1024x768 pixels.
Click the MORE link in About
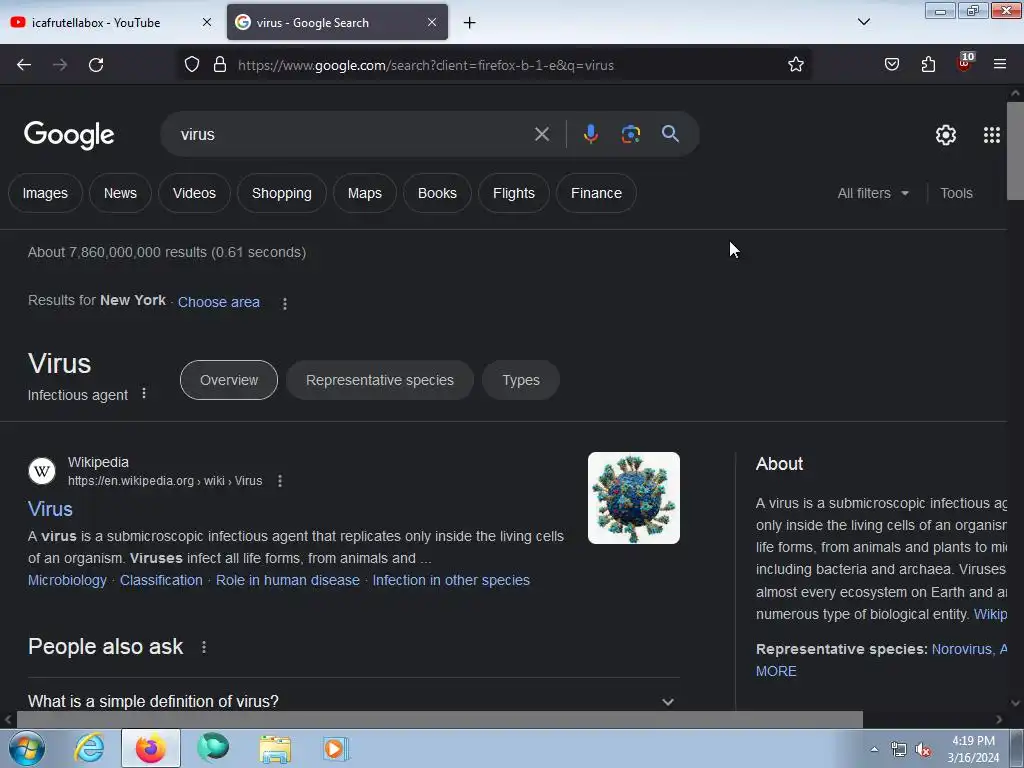(x=776, y=671)
